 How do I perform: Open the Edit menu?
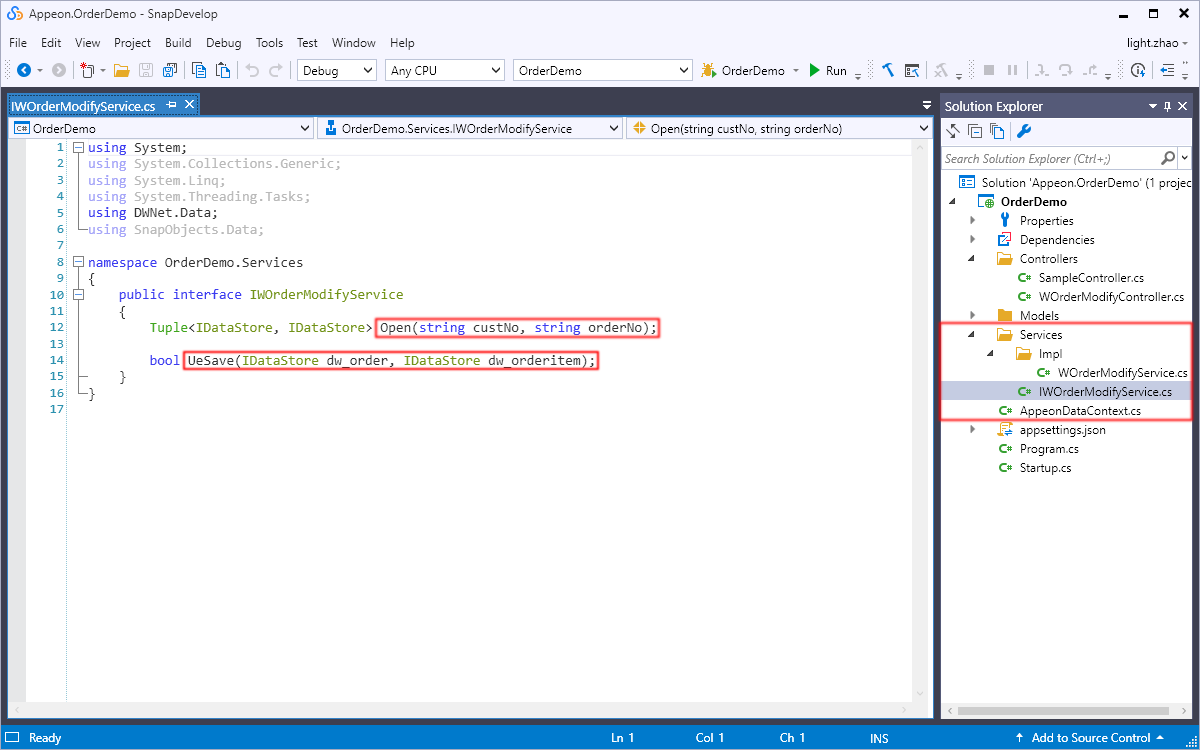point(51,43)
